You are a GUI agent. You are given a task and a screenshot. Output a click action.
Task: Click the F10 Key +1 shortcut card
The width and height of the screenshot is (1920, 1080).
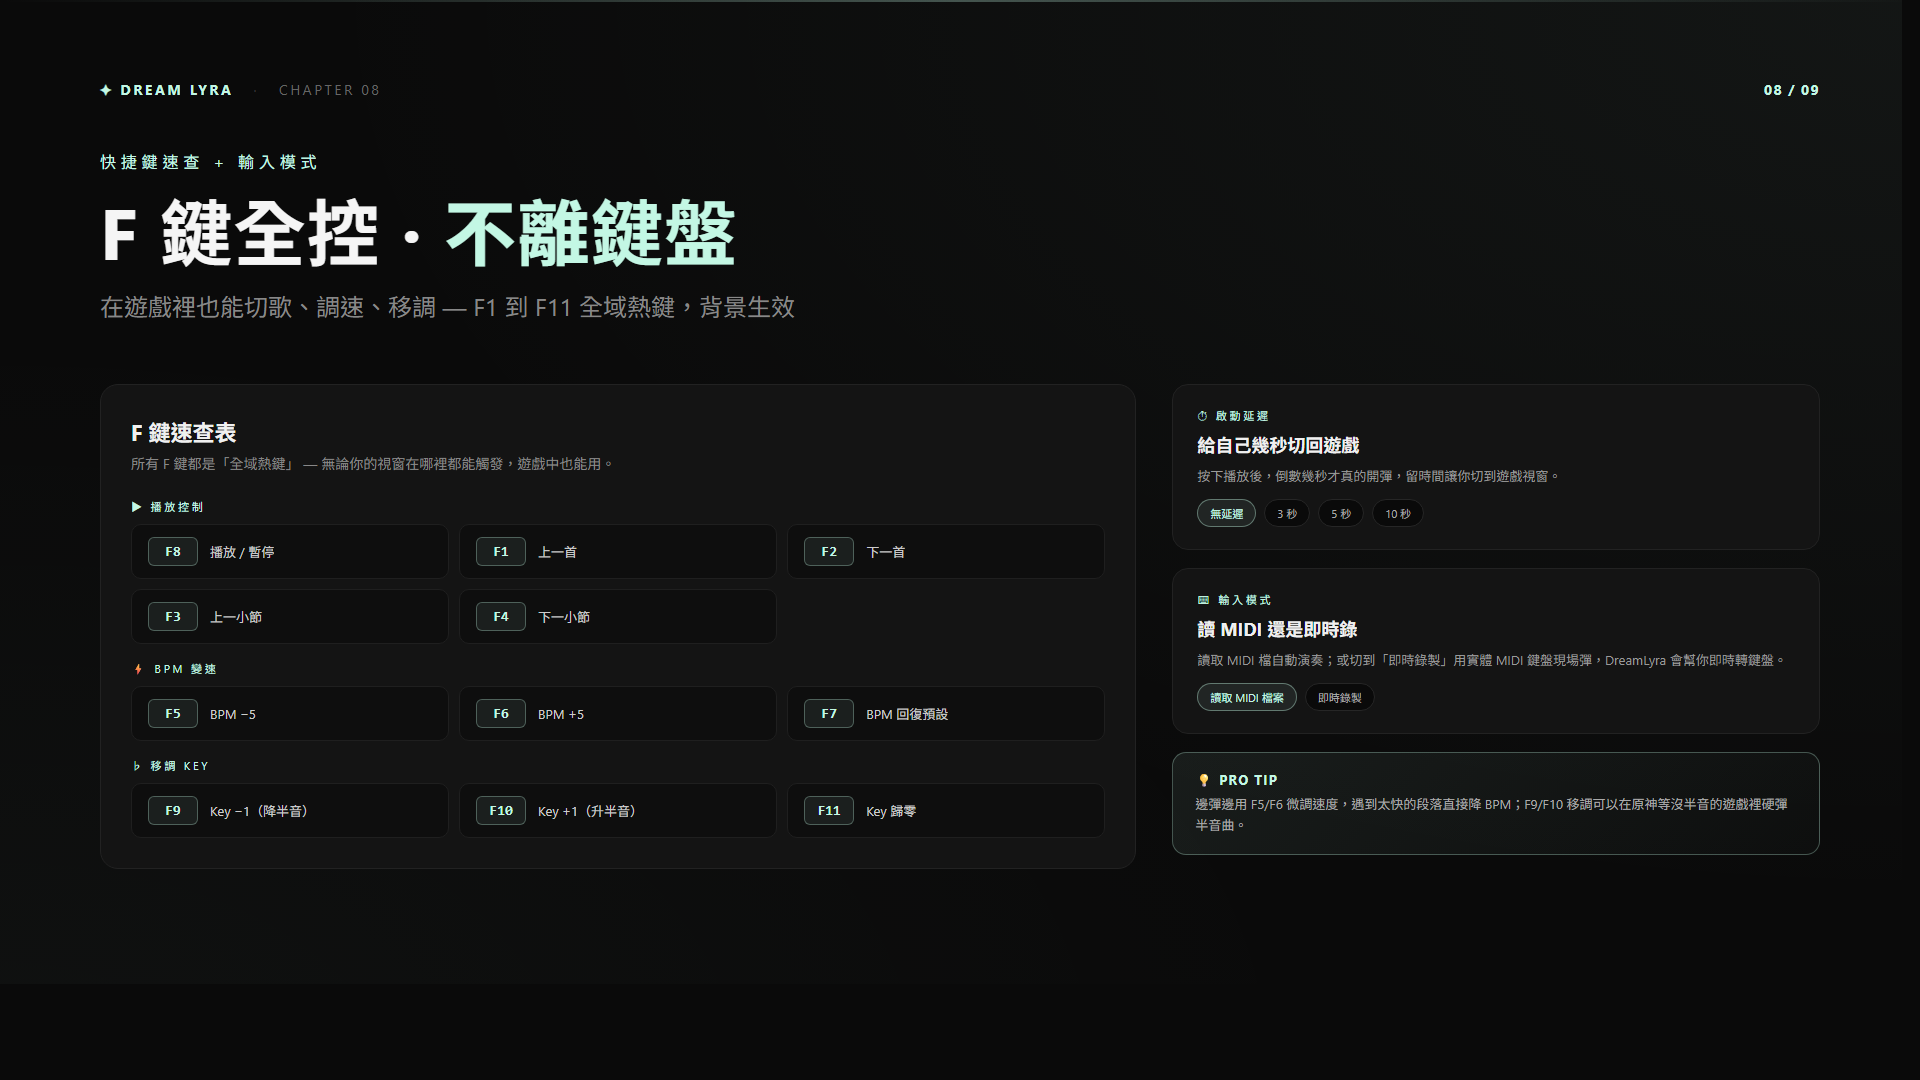click(x=617, y=811)
